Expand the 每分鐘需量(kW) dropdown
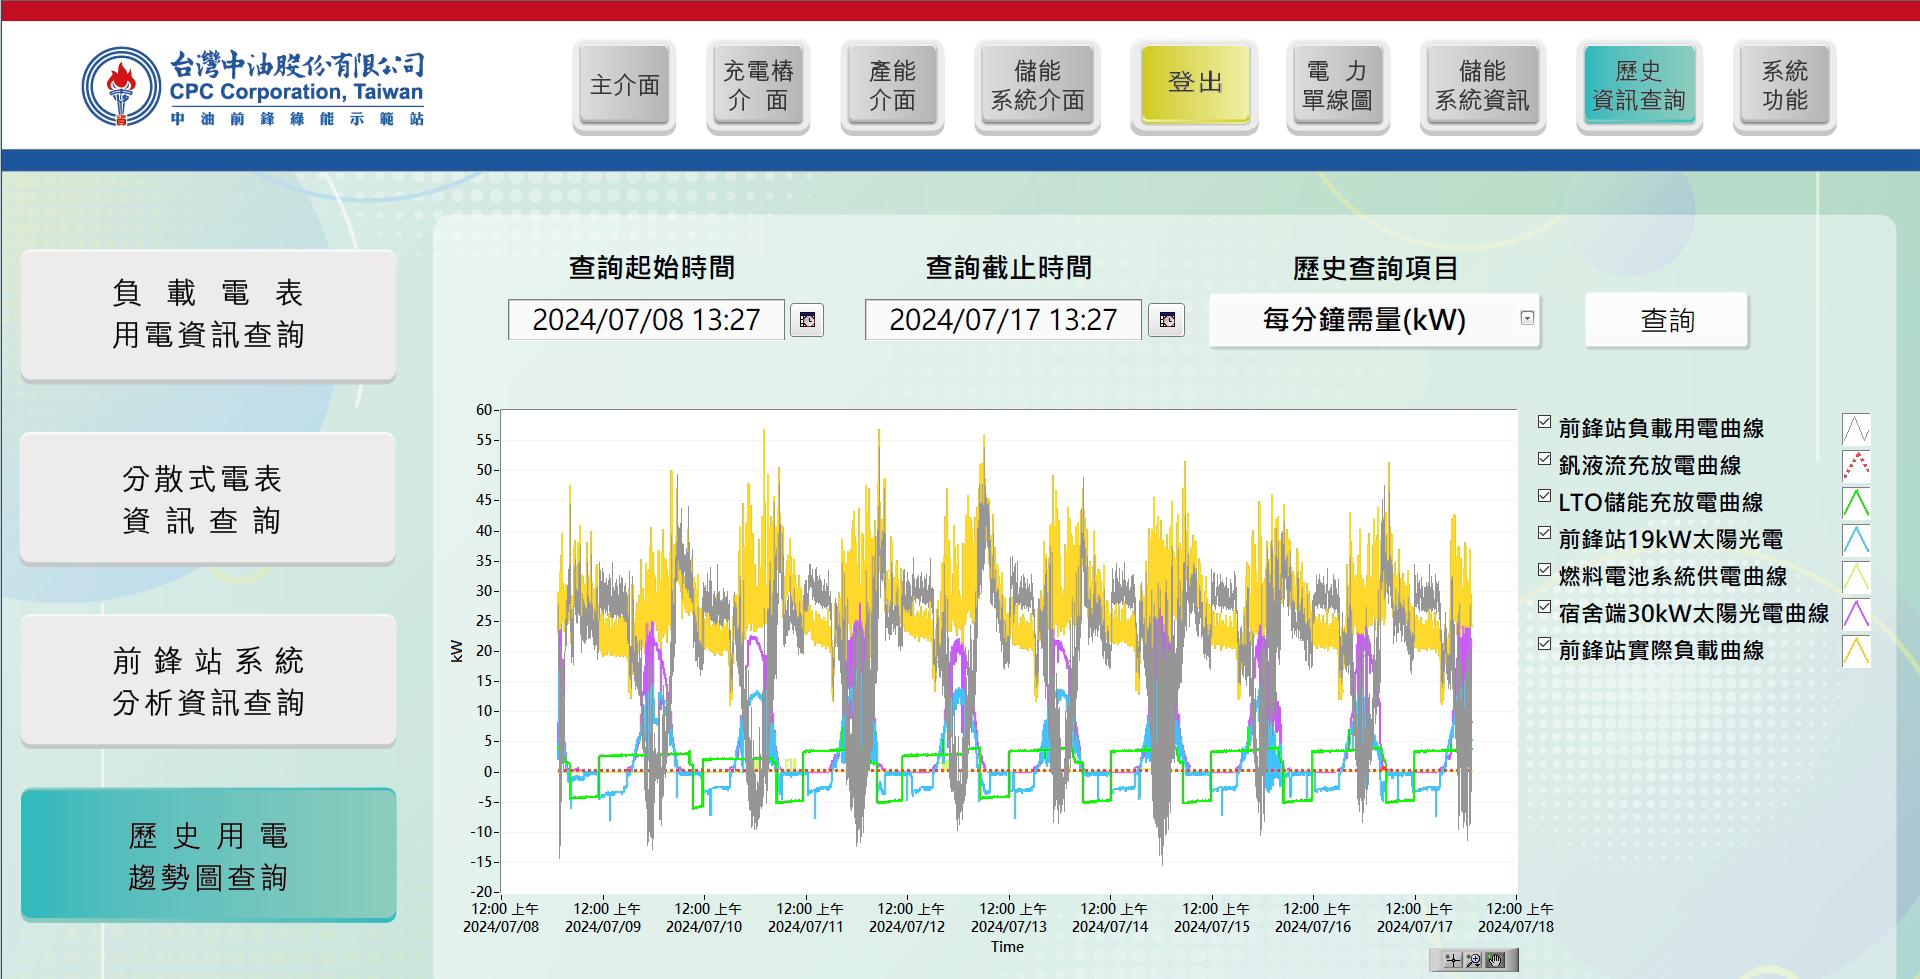This screenshot has width=1920, height=979. tap(1364, 320)
